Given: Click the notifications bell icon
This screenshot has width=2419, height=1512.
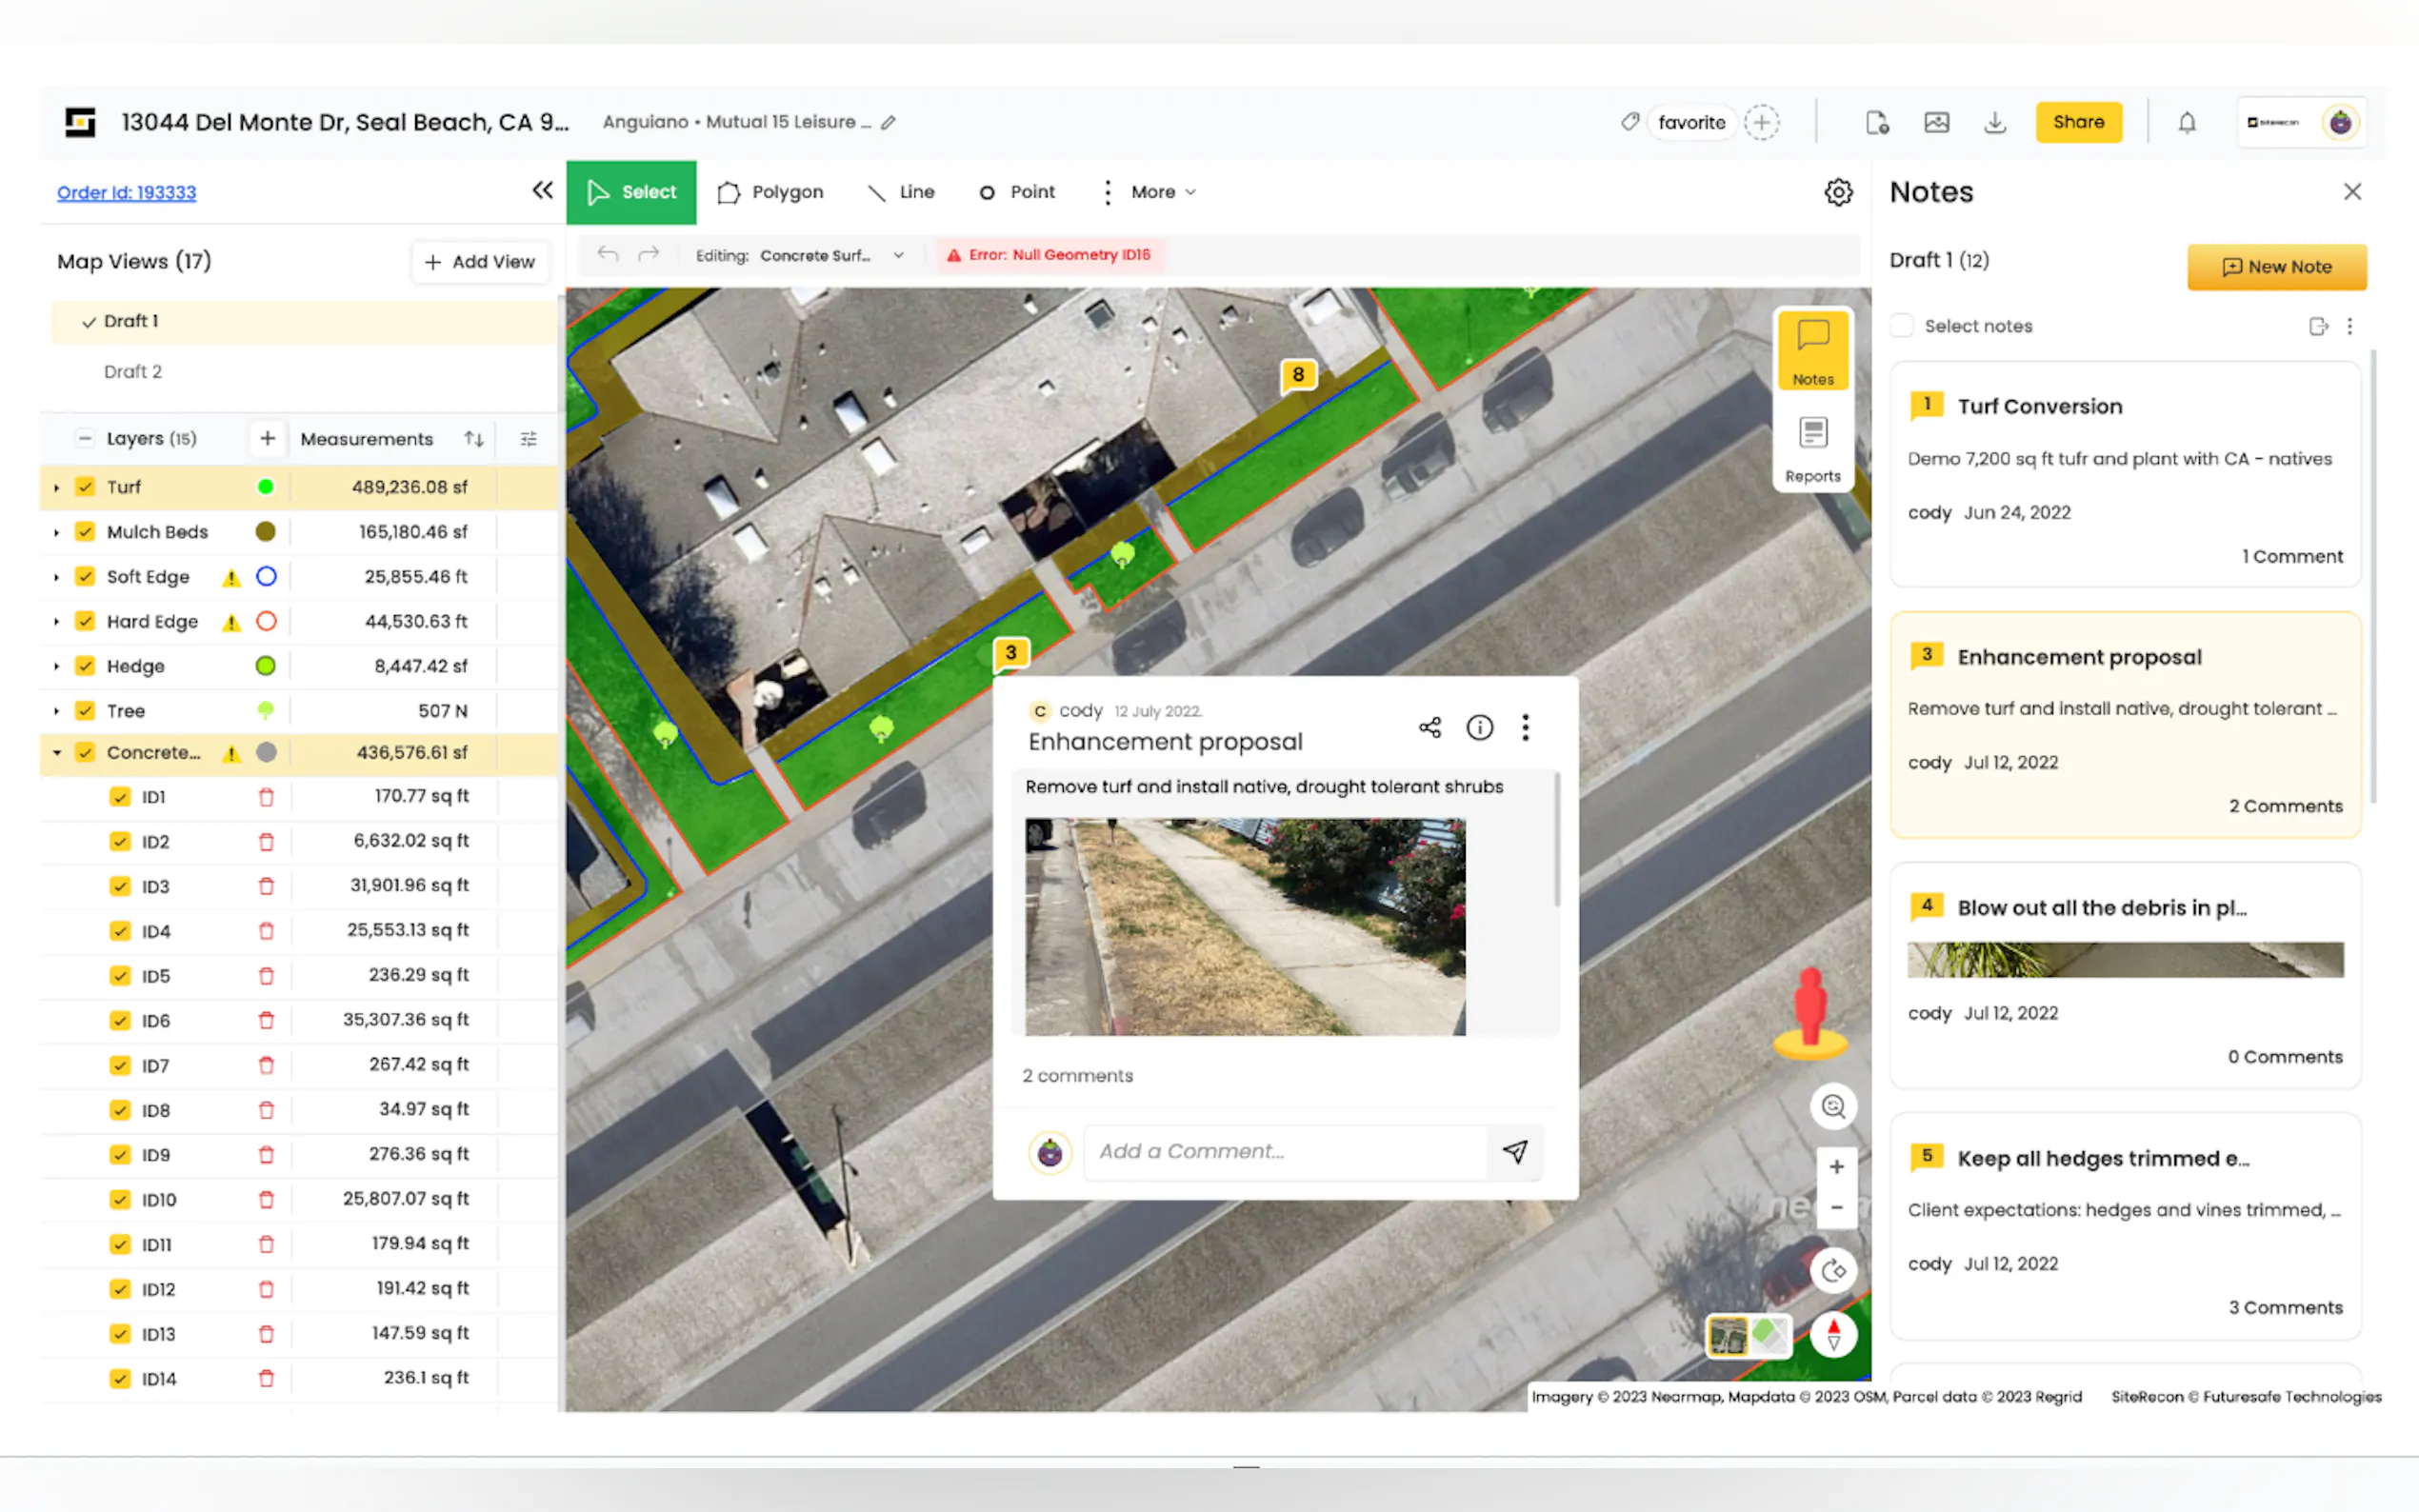Looking at the screenshot, I should pos(2187,122).
